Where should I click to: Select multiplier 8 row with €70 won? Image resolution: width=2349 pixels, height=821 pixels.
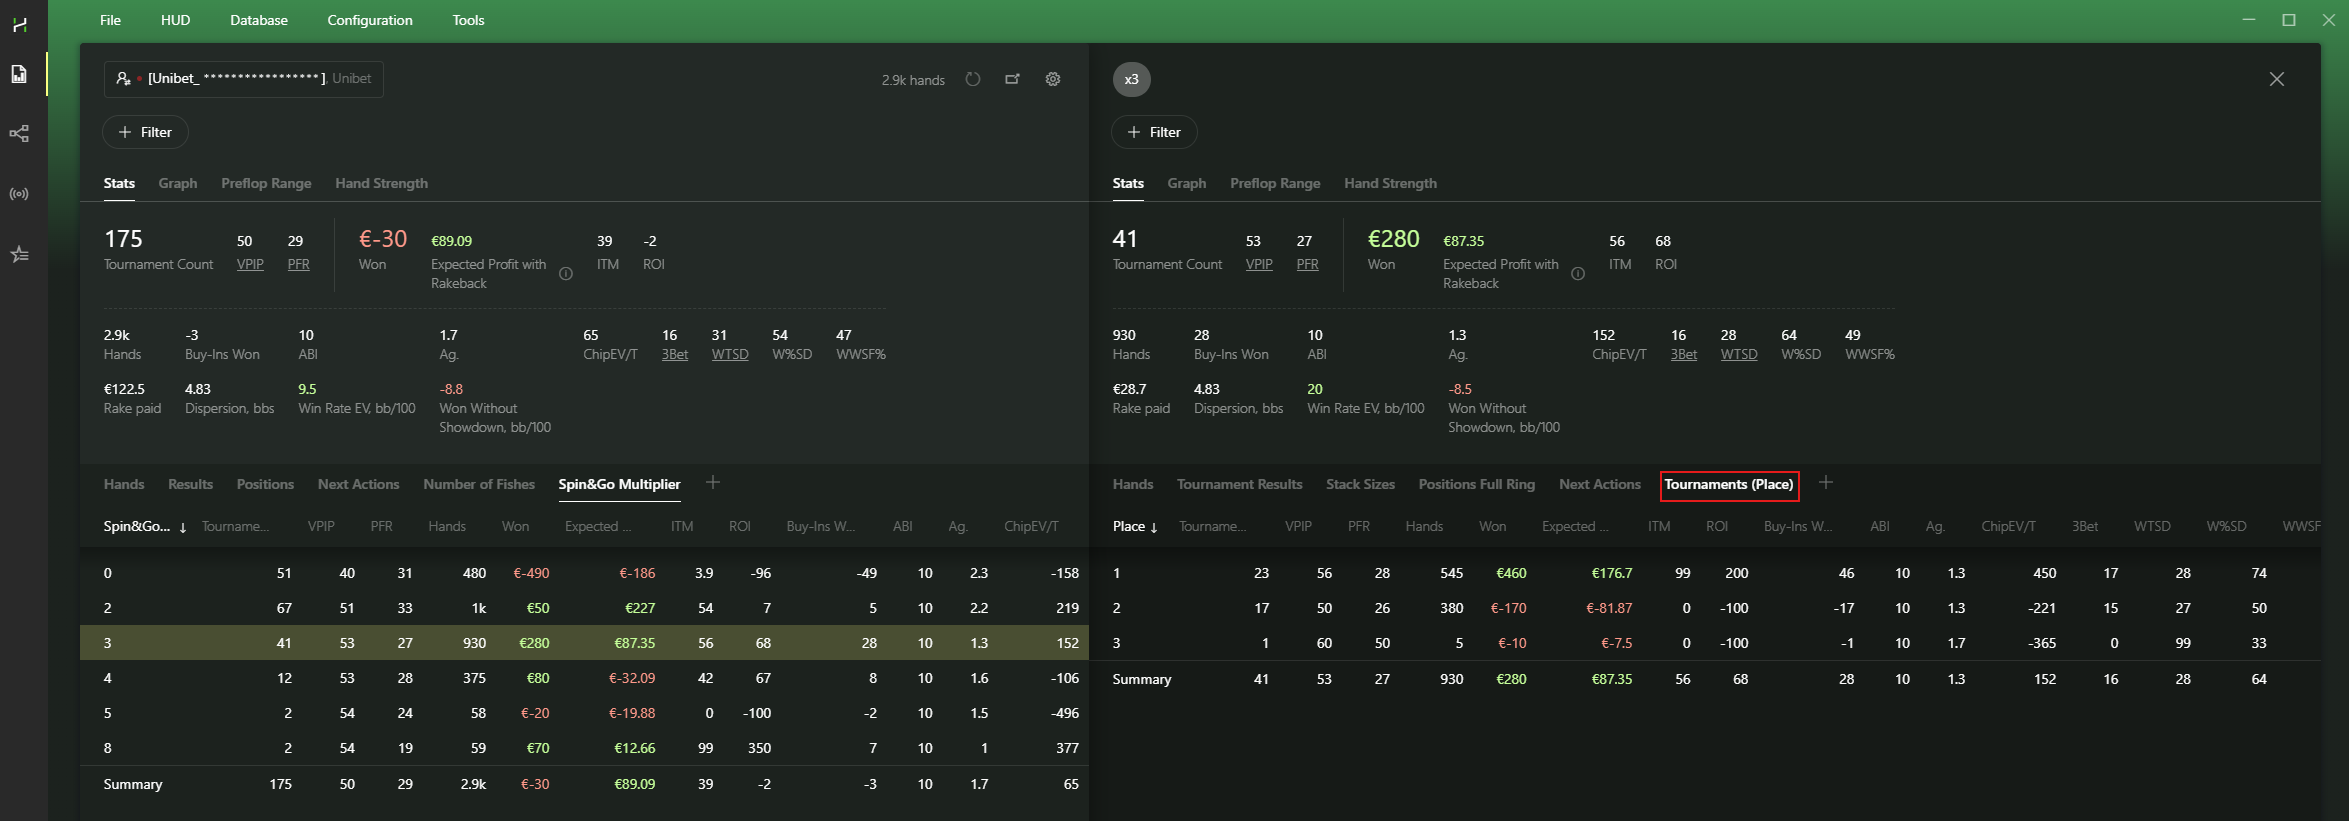click(584, 748)
